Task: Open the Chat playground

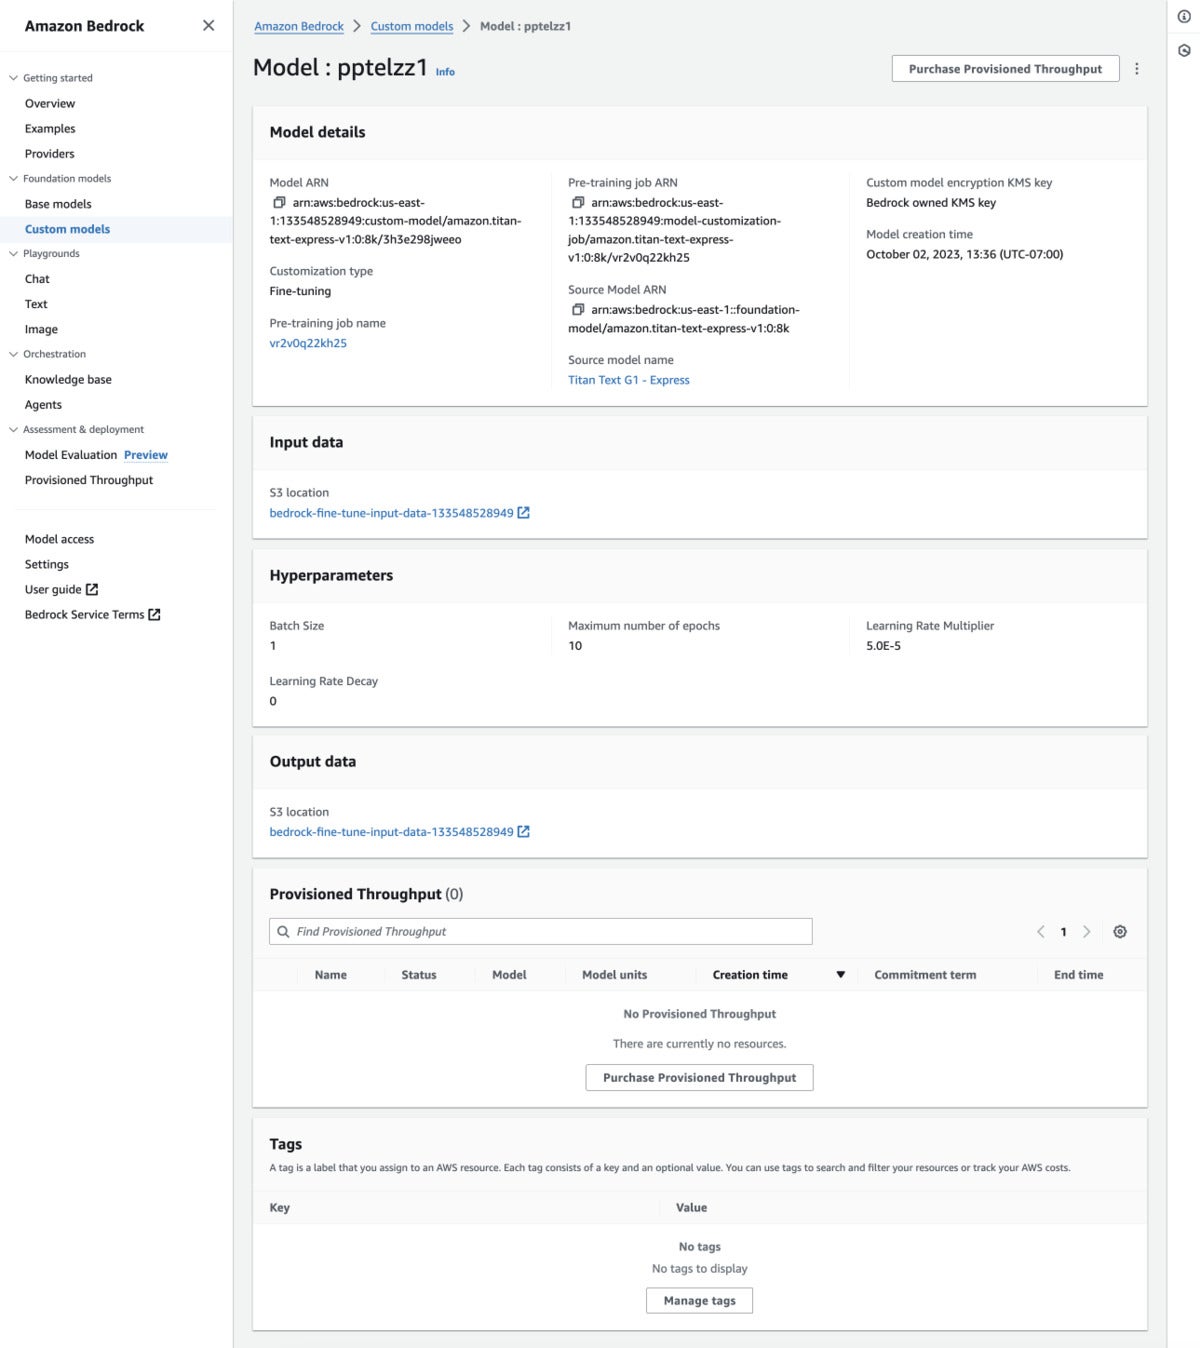Action: point(37,279)
